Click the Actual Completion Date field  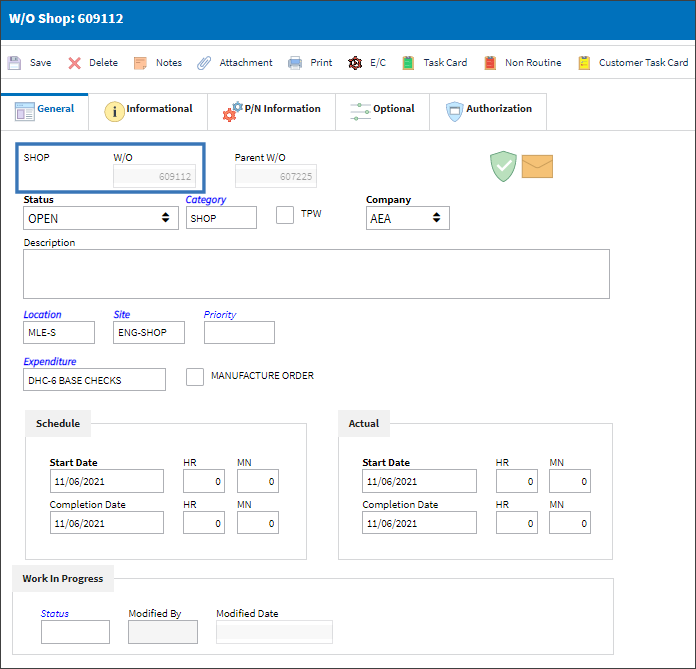419,523
